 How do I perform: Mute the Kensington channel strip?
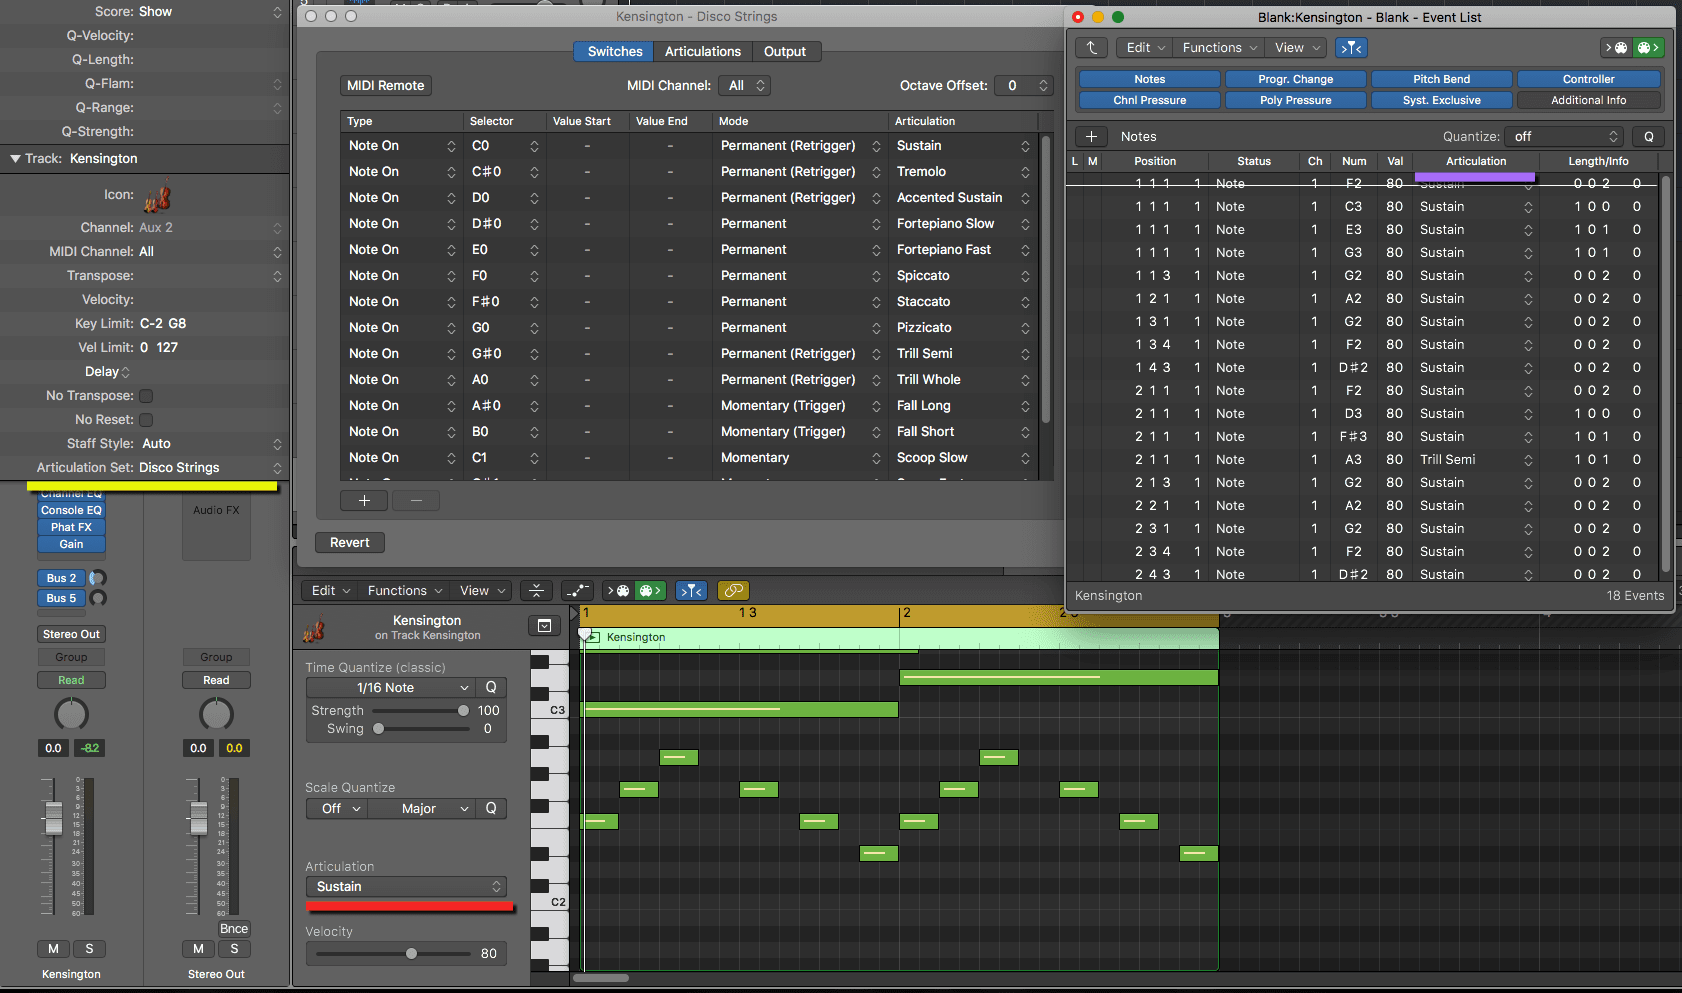(53, 949)
